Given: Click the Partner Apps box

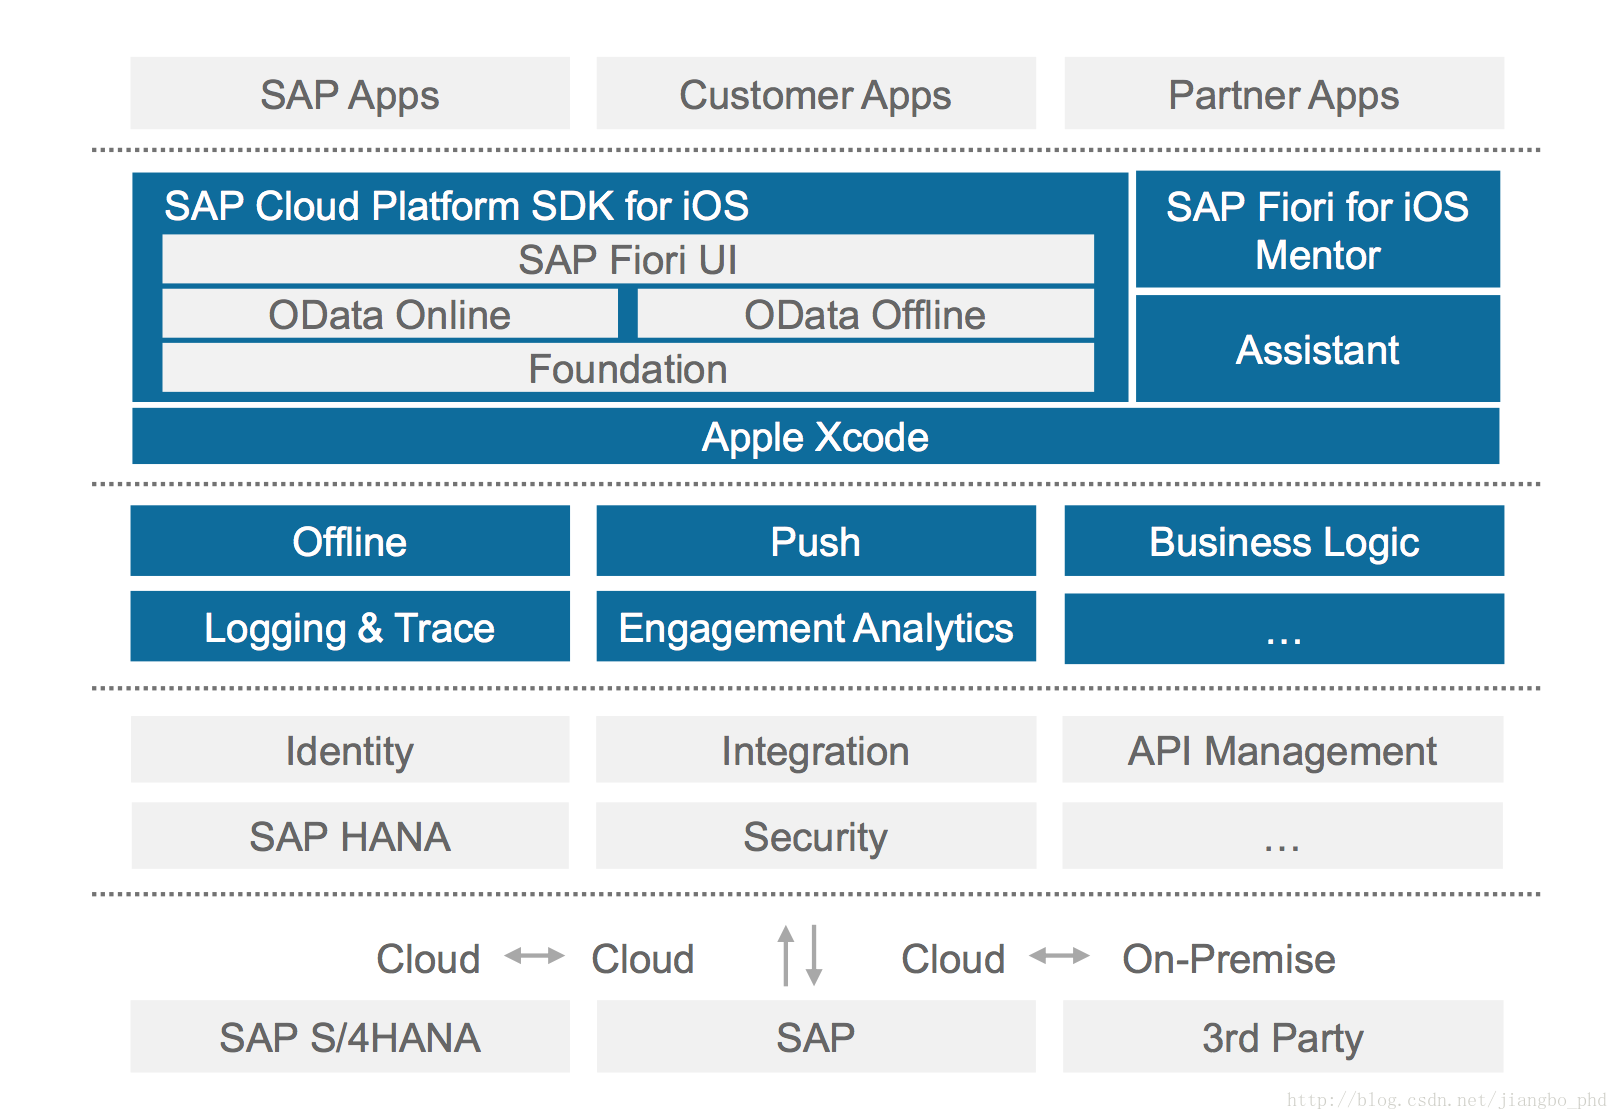Looking at the screenshot, I should (x=1284, y=93).
